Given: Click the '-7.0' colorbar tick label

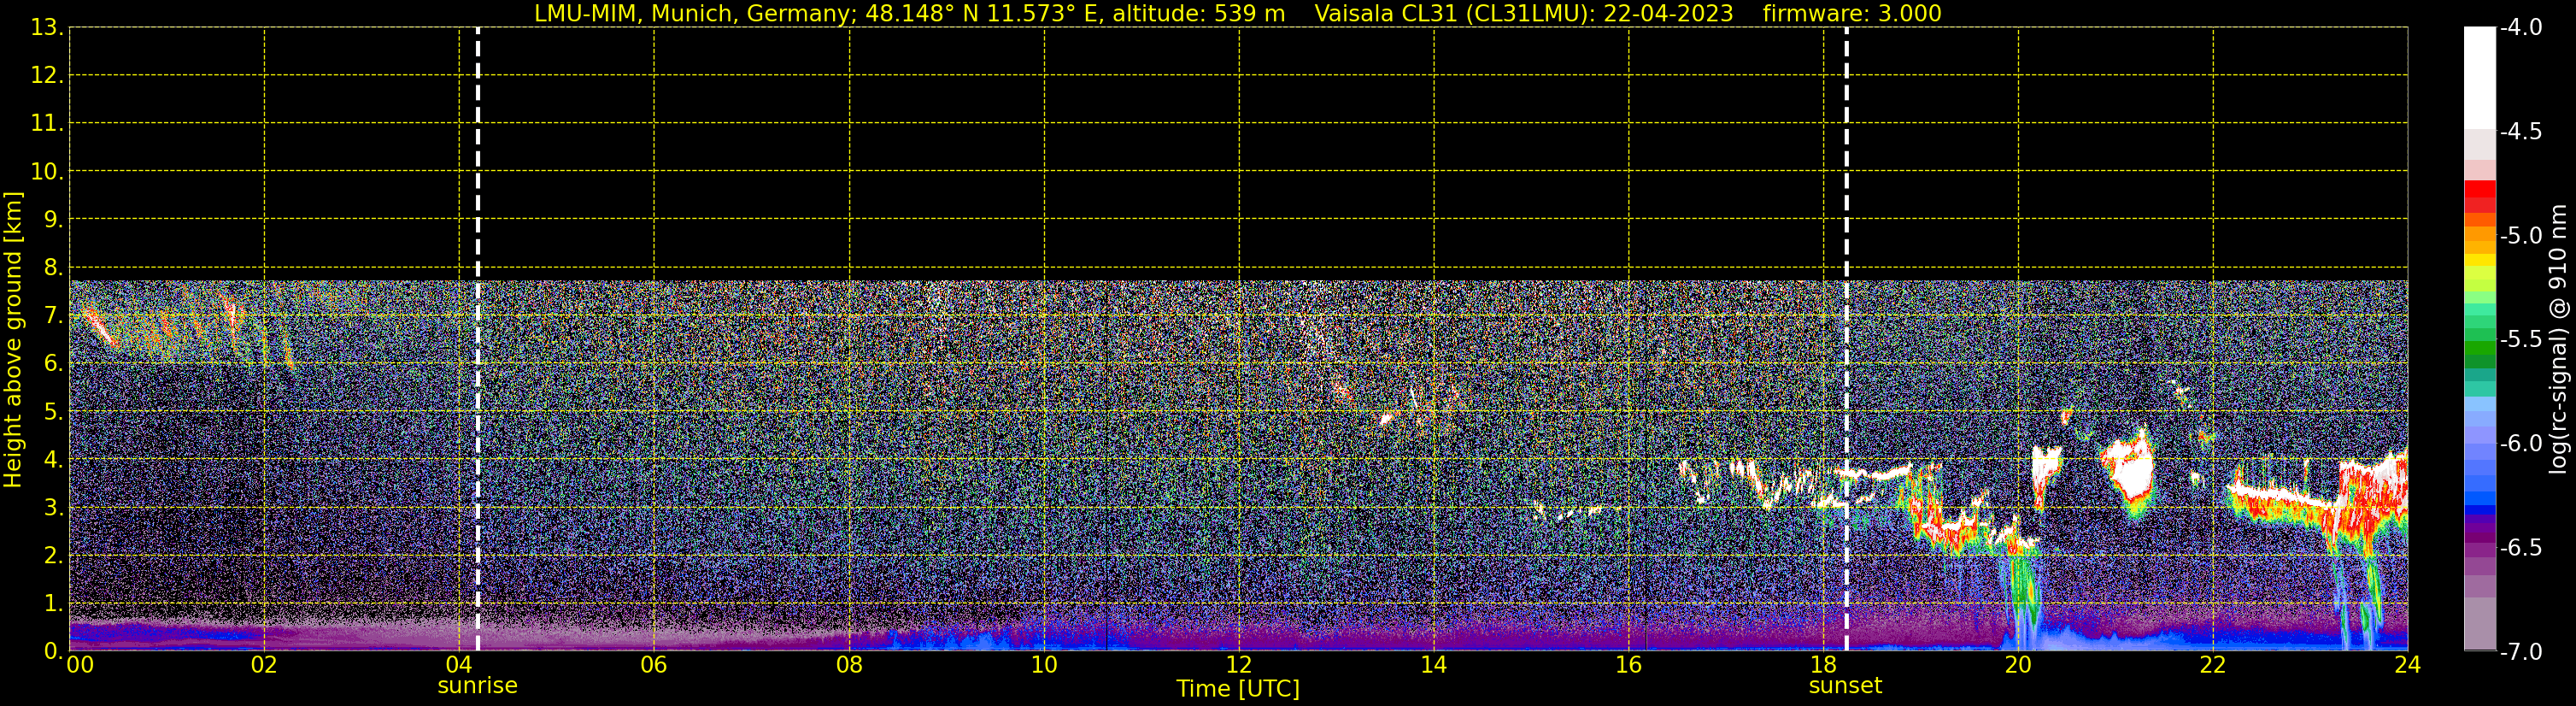Looking at the screenshot, I should pyautogui.click(x=2520, y=652).
